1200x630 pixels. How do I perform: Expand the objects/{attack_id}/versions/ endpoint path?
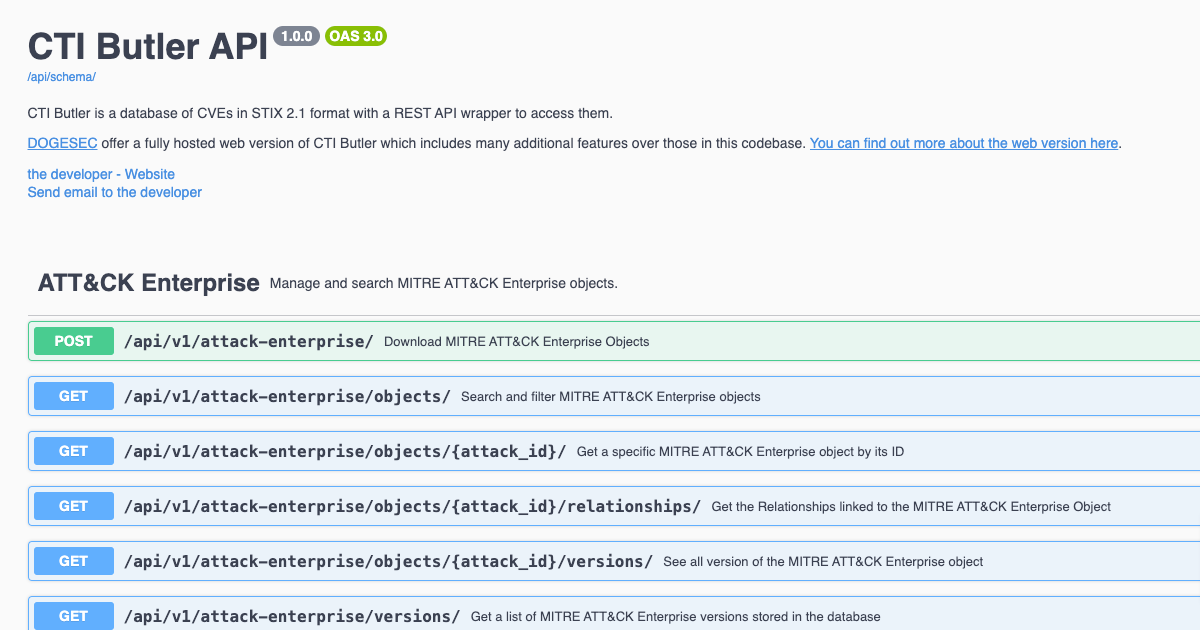click(388, 561)
